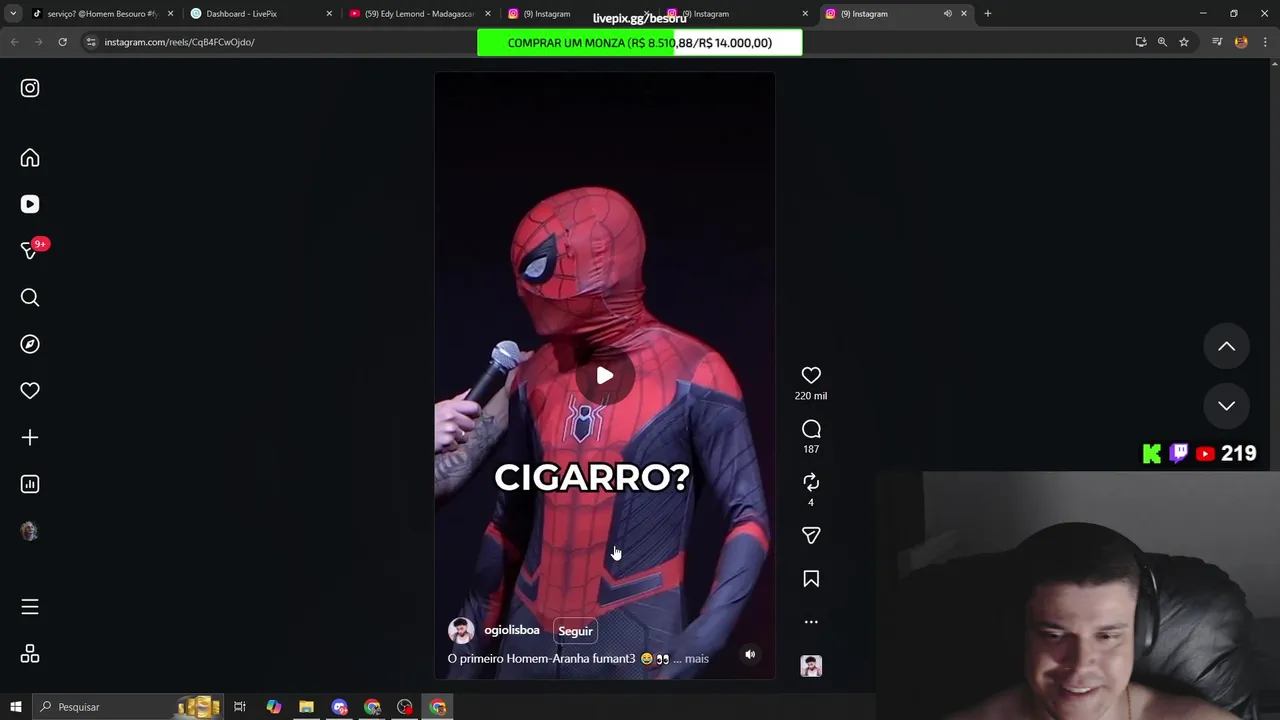Open File Explorer from the taskbar

pos(306,707)
